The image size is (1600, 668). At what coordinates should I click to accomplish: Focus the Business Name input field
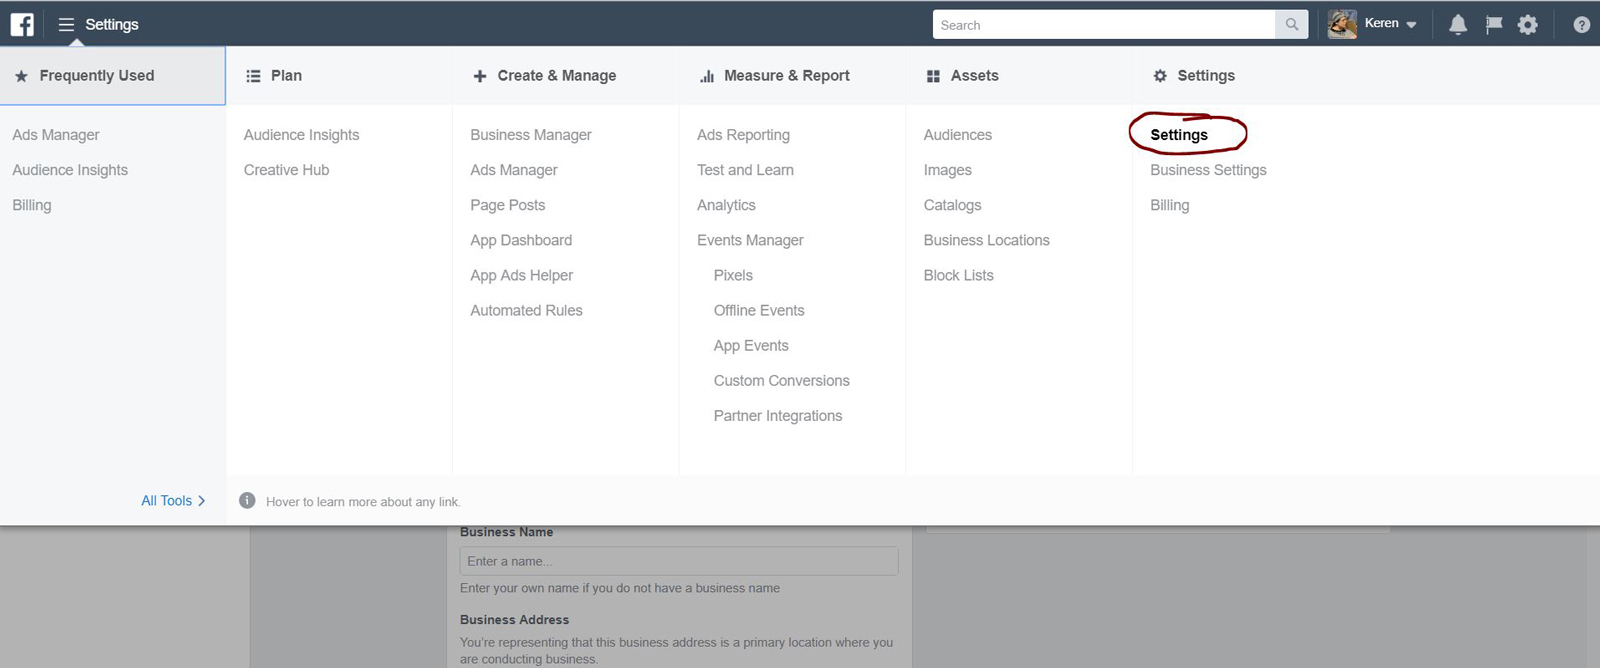pos(678,561)
